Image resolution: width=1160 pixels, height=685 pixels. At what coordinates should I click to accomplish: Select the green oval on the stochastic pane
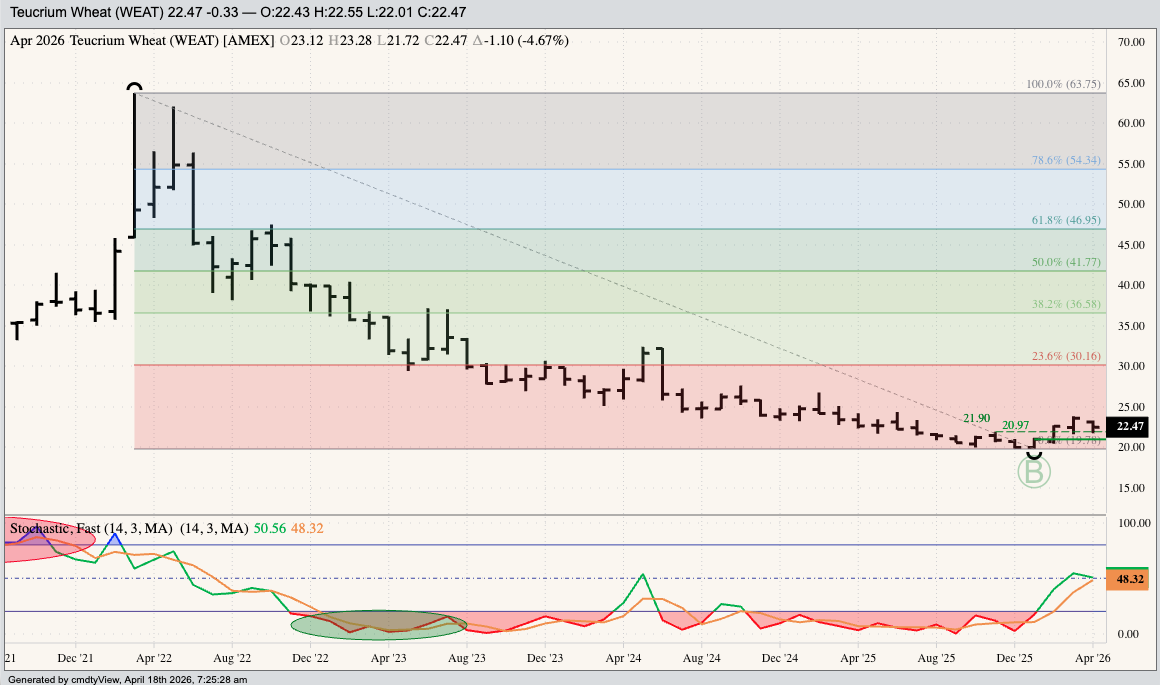379,624
